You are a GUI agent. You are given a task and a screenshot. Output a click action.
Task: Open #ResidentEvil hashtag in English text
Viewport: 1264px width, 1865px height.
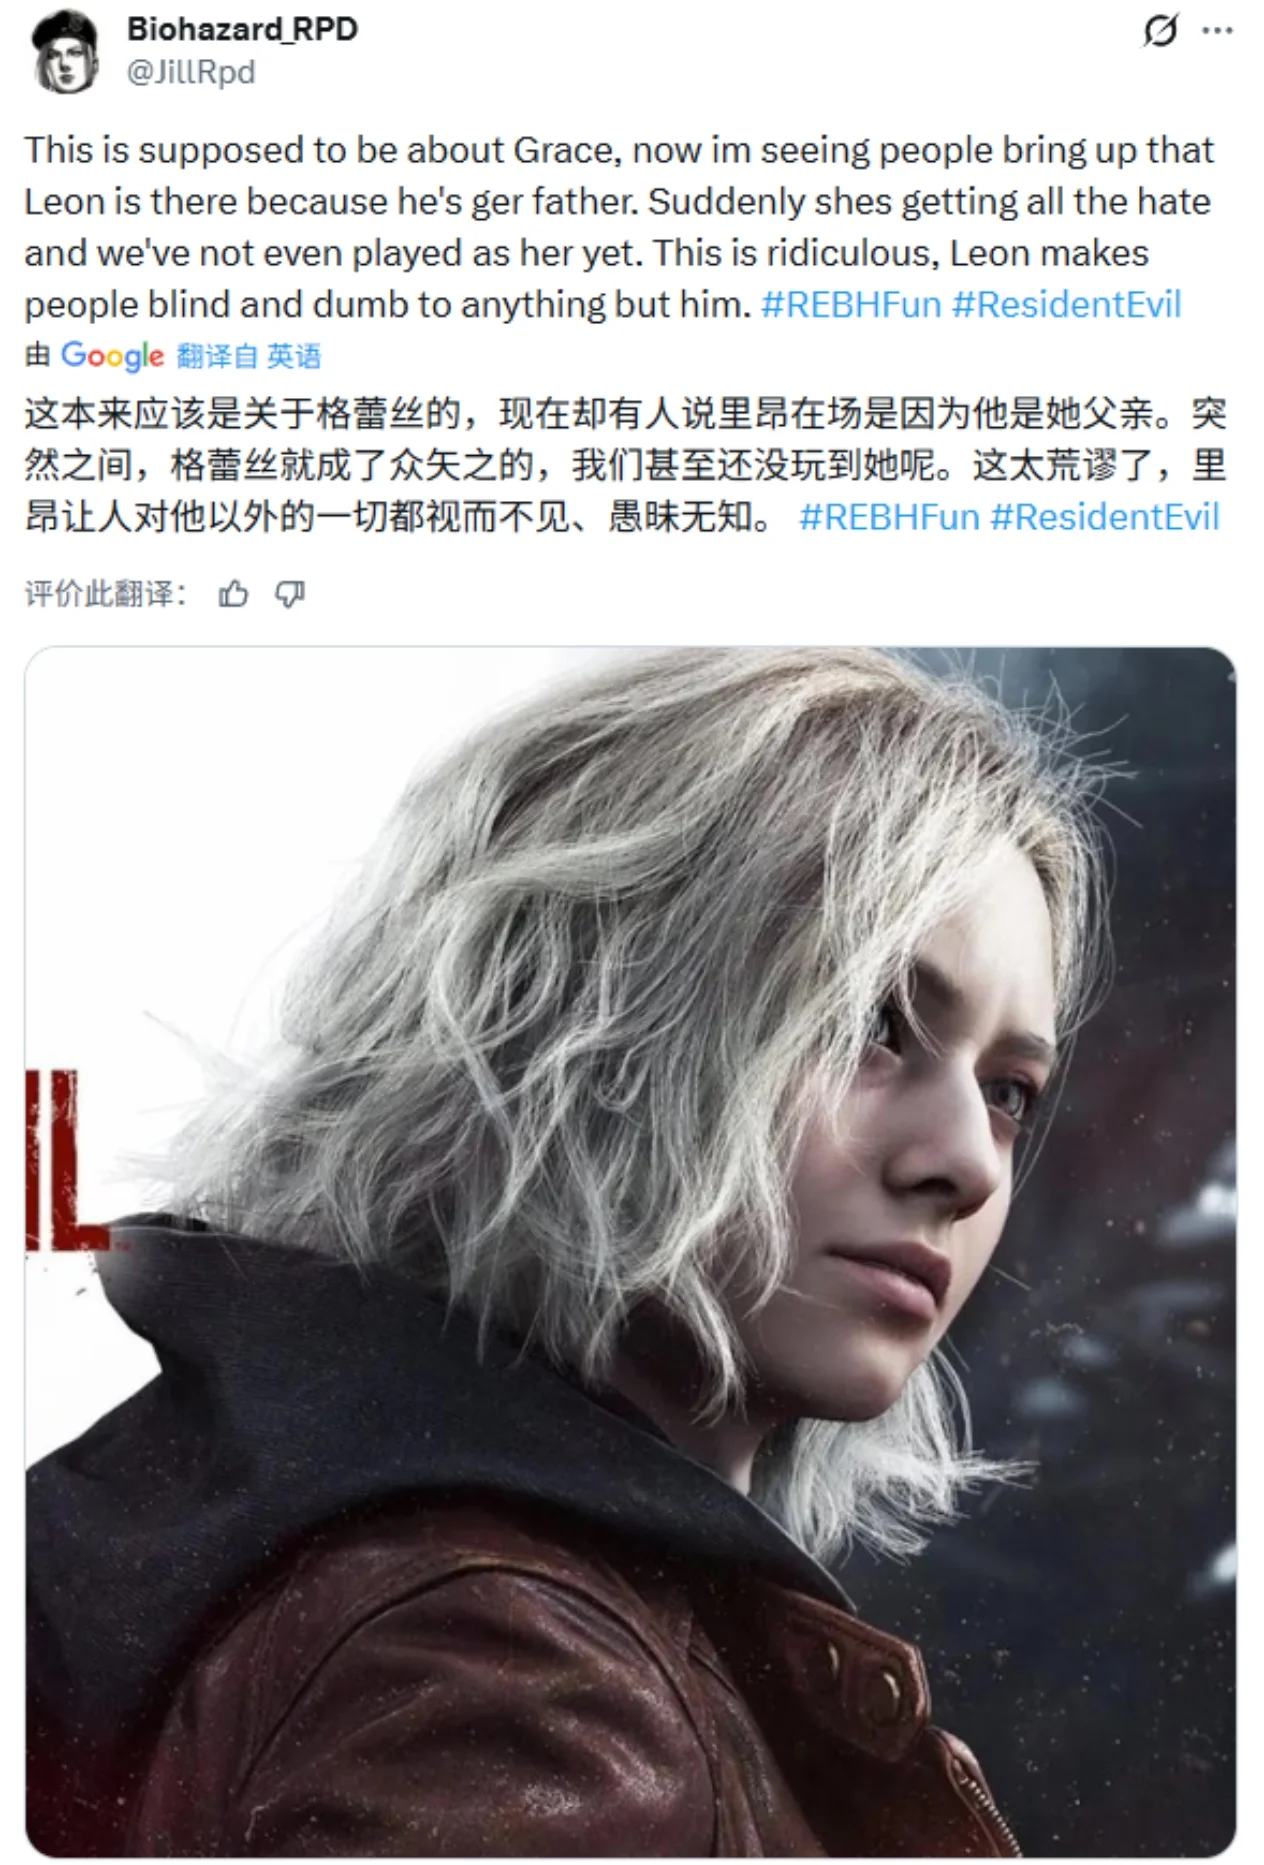[x=1067, y=304]
